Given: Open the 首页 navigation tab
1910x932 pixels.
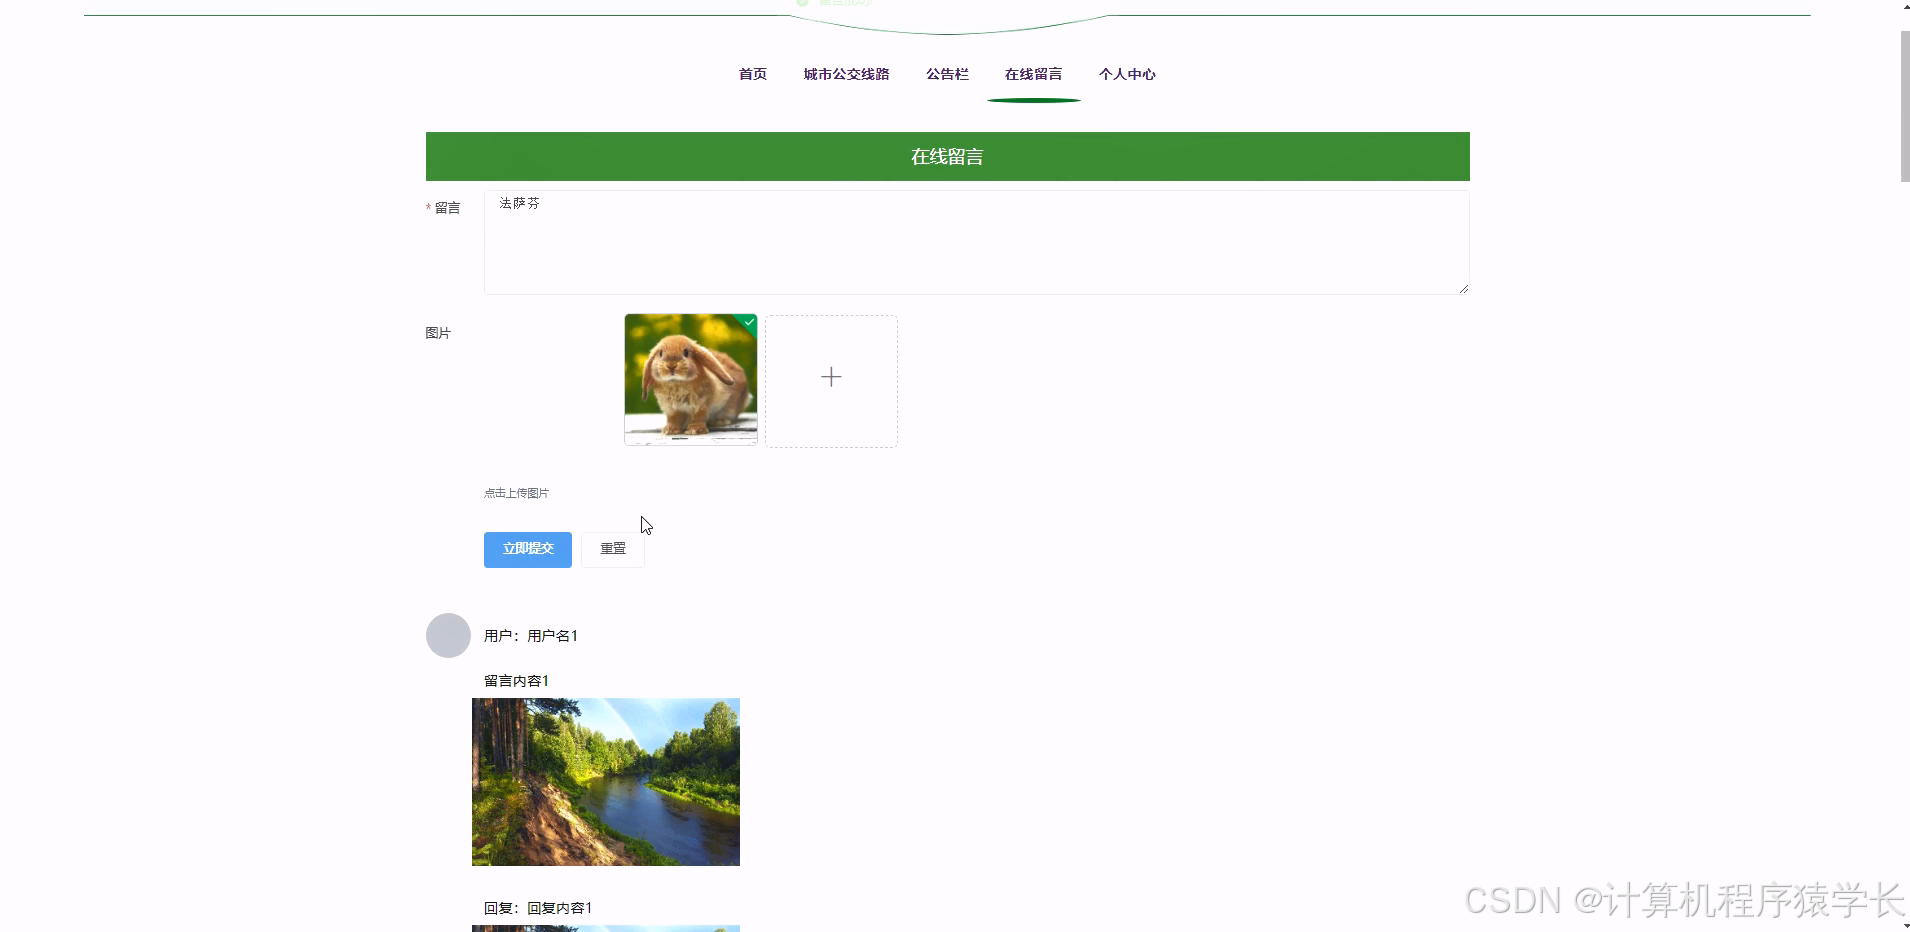Looking at the screenshot, I should click(x=752, y=74).
